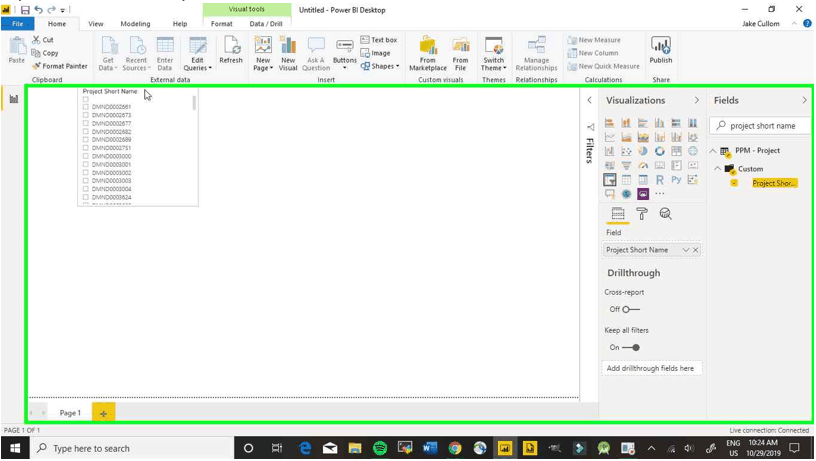Choose the Treemap visualization icon
This screenshot has width=816, height=461.
click(676, 151)
